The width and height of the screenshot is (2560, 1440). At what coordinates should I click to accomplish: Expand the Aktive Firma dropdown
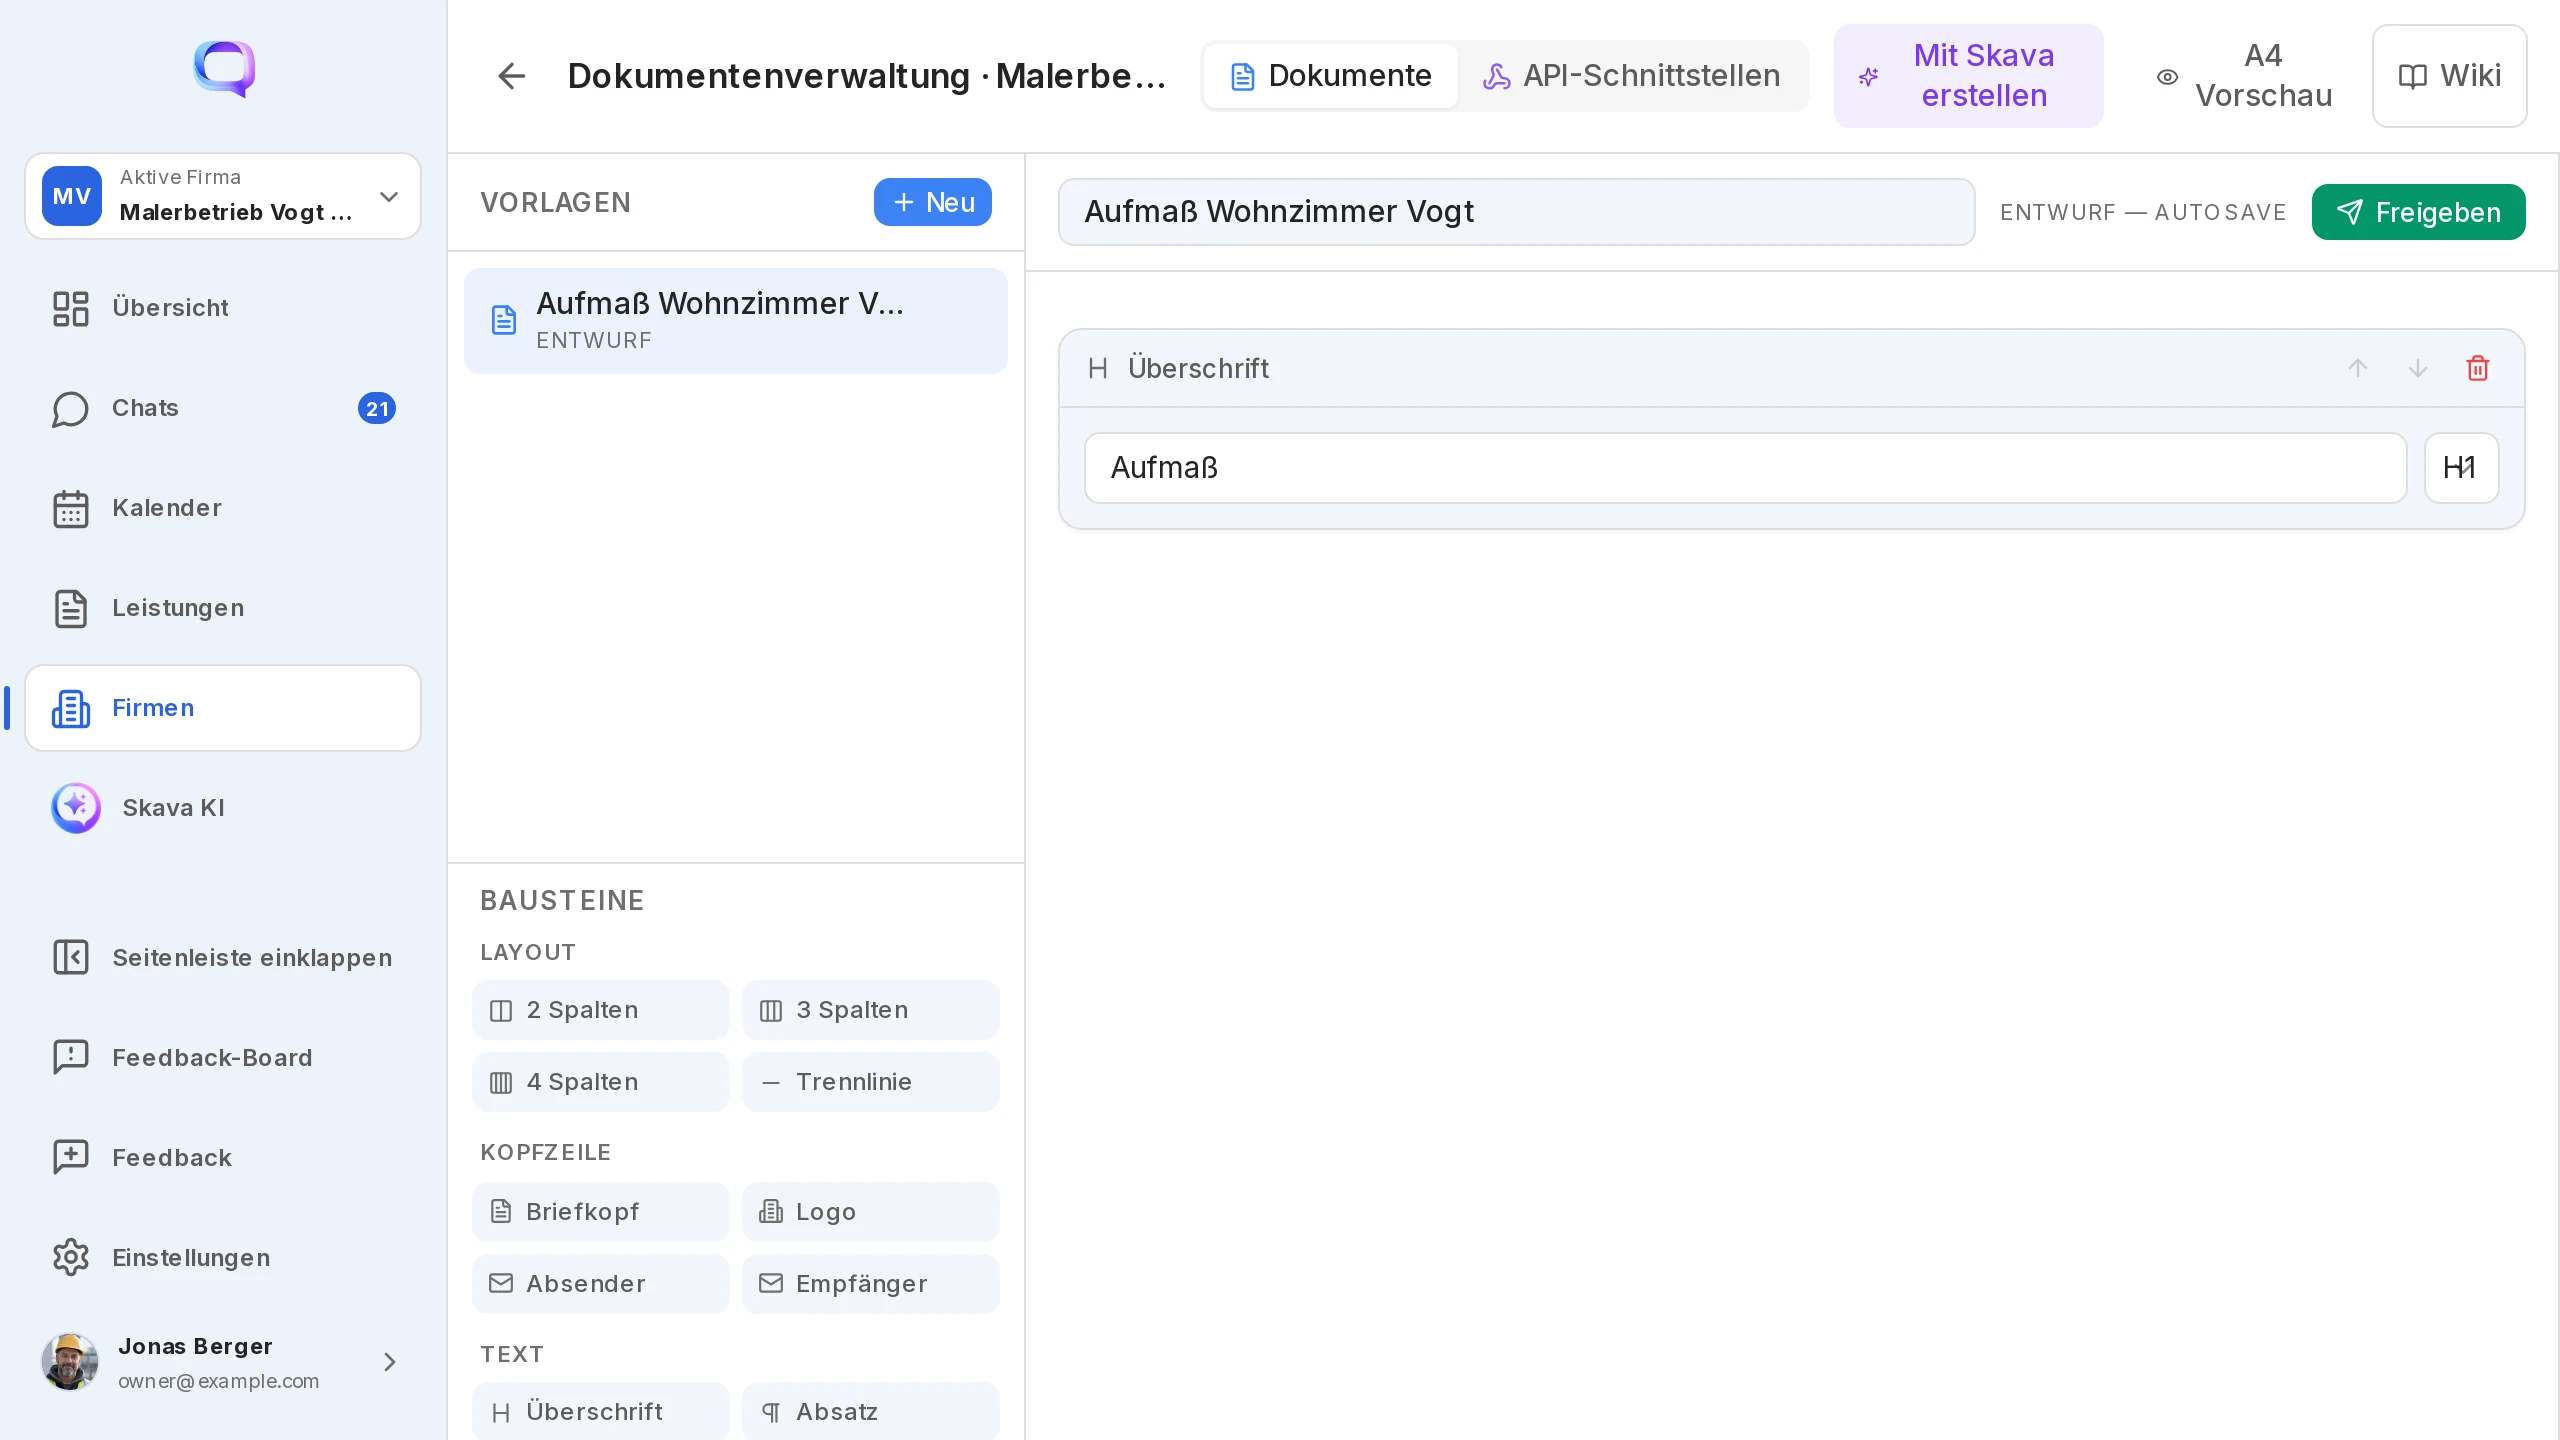coord(223,196)
